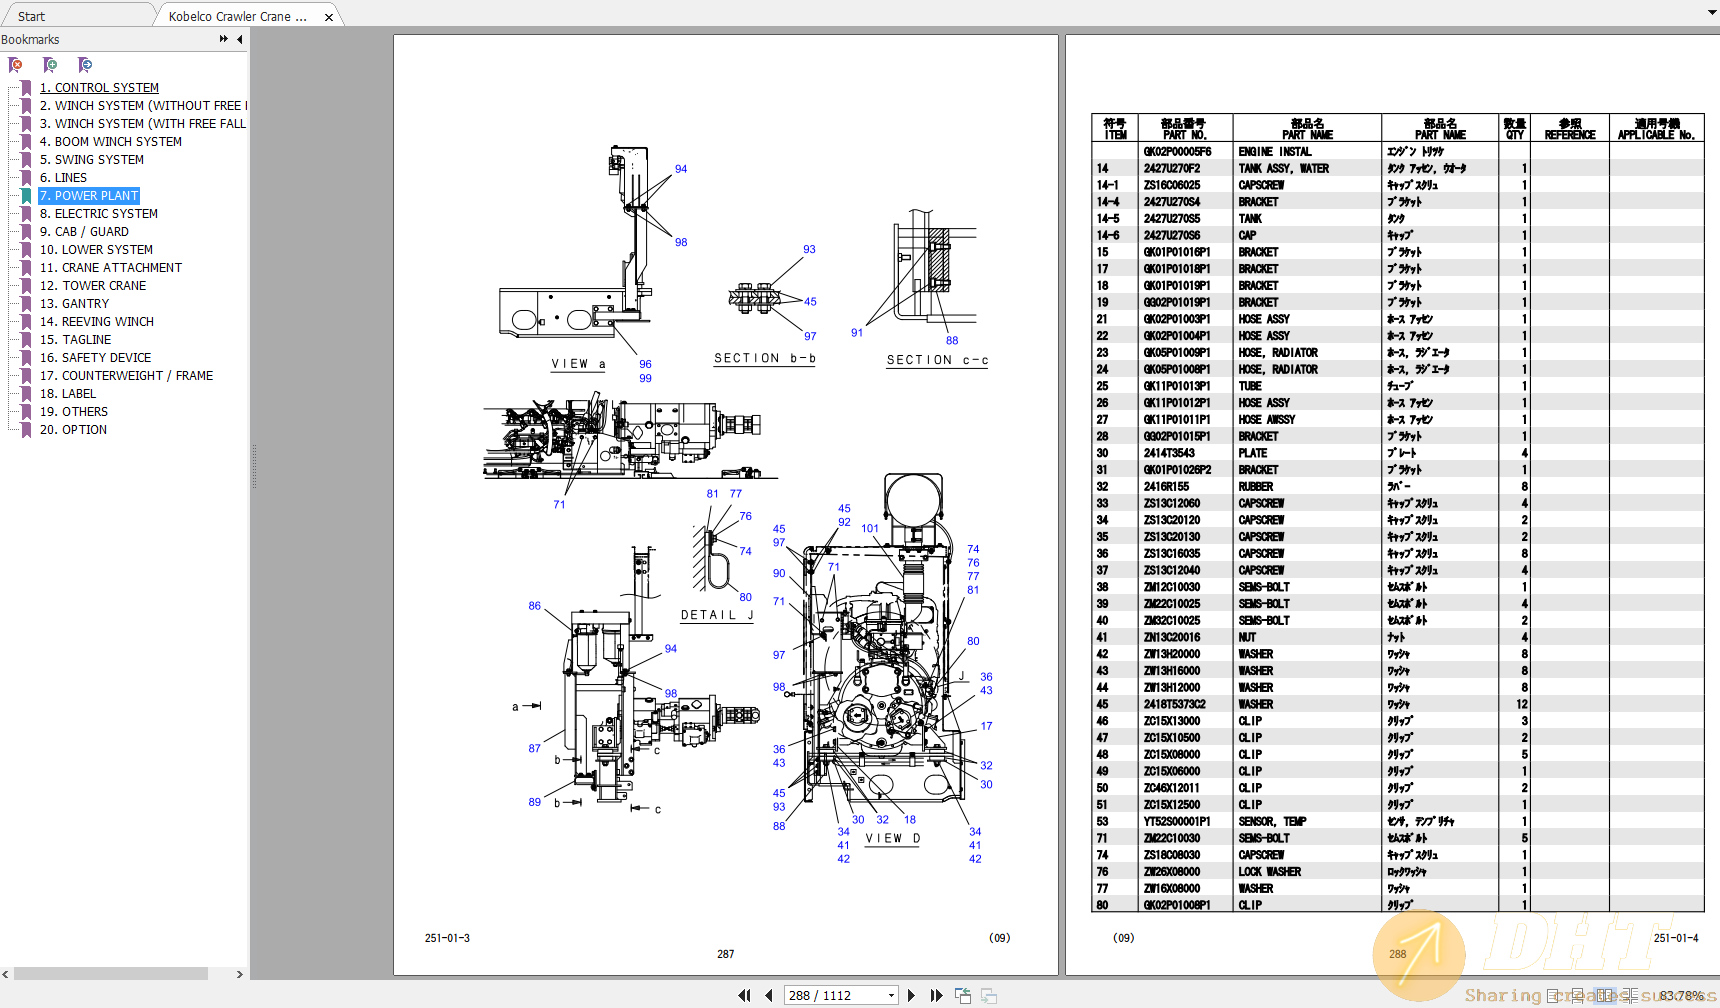This screenshot has height=1008, width=1720.
Task: Click the add bookmark icon
Action: [x=50, y=65]
